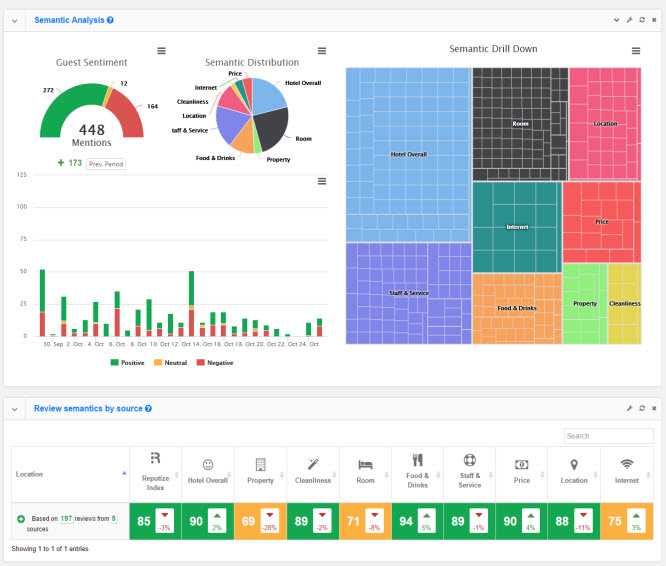Click the Hotel Overall block in treemap
This screenshot has height=566, width=666.
pyautogui.click(x=408, y=154)
